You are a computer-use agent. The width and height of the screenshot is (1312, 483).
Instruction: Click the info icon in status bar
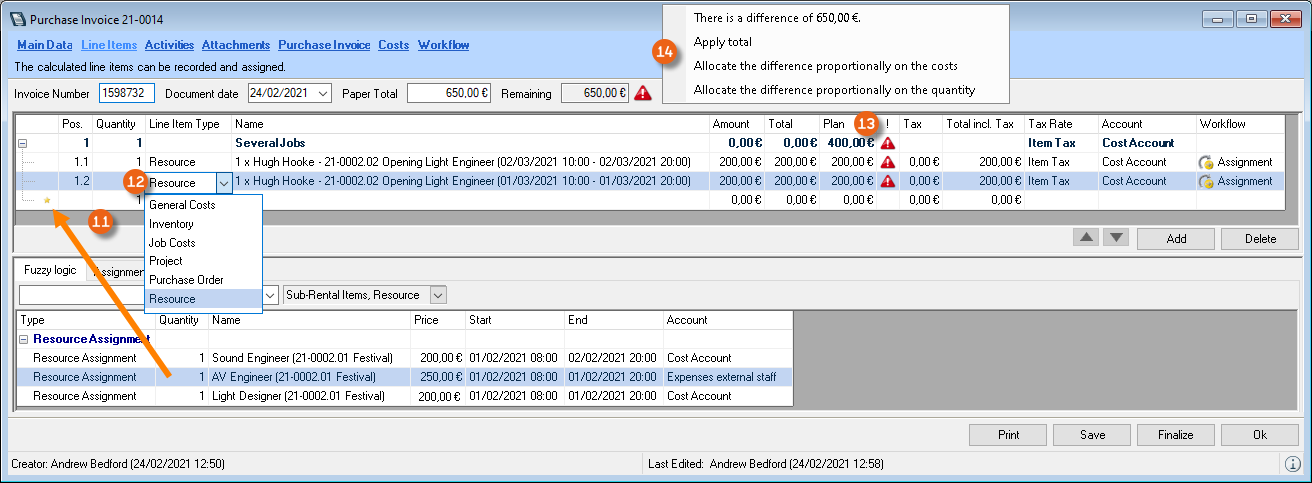1292,464
